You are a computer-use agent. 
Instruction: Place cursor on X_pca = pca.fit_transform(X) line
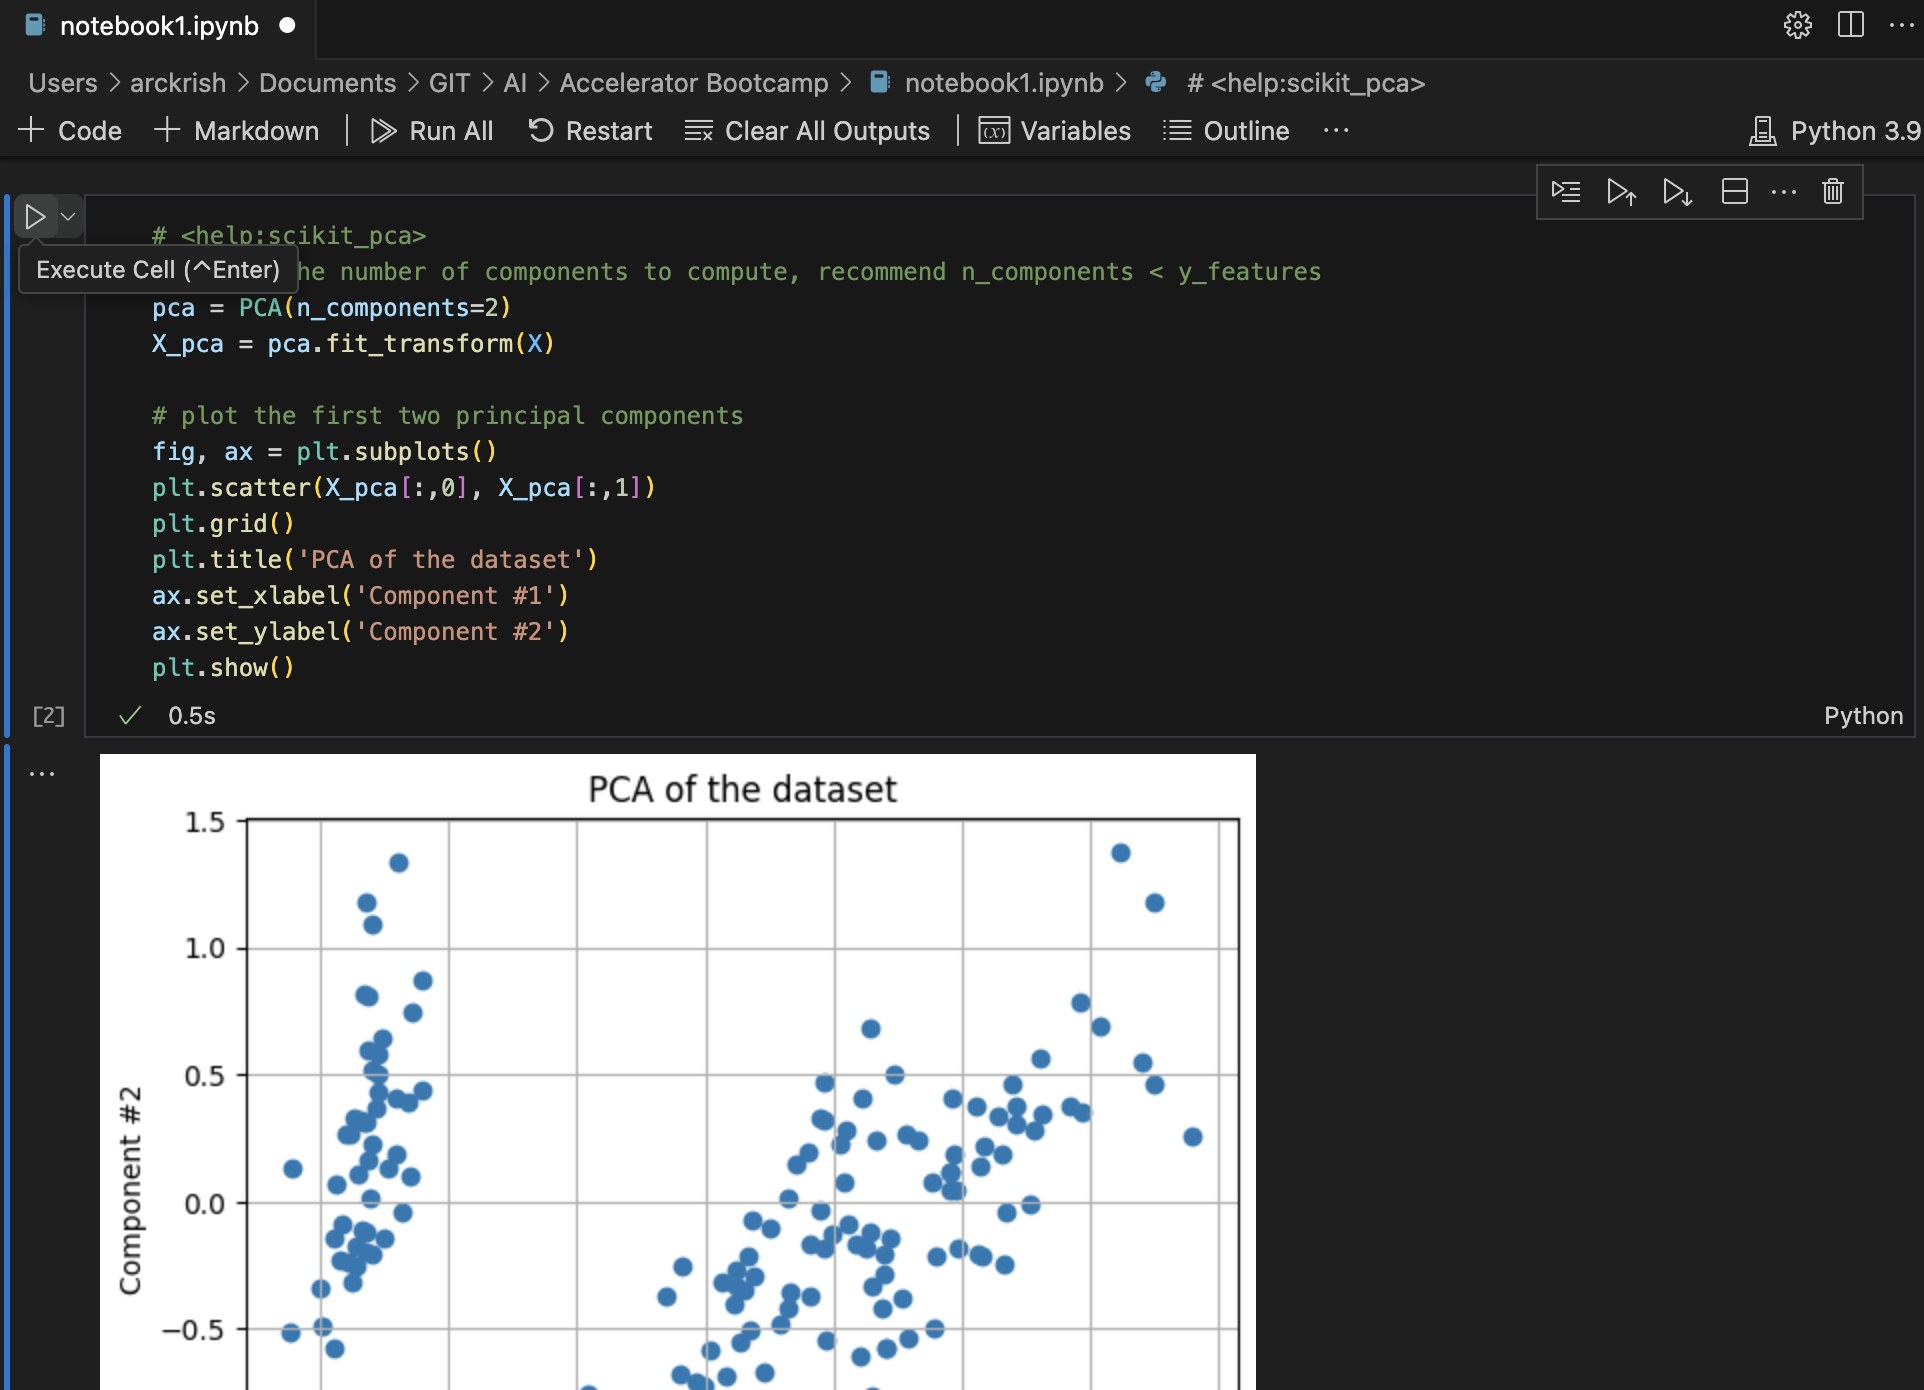353,344
